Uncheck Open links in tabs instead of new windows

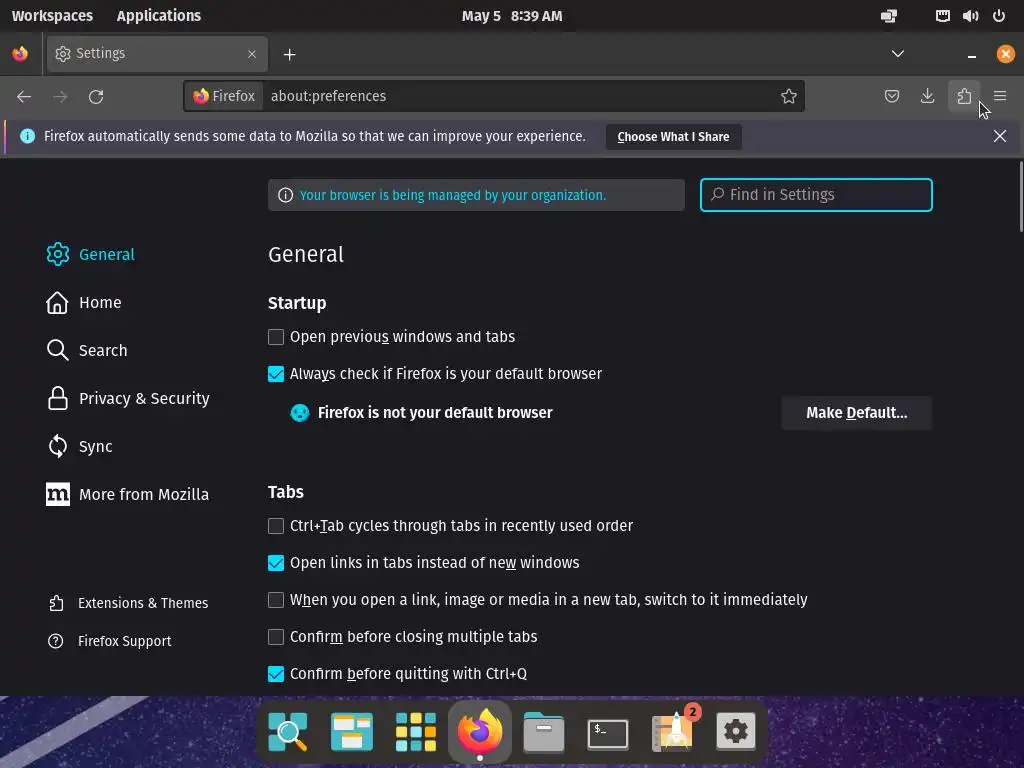[x=276, y=563]
